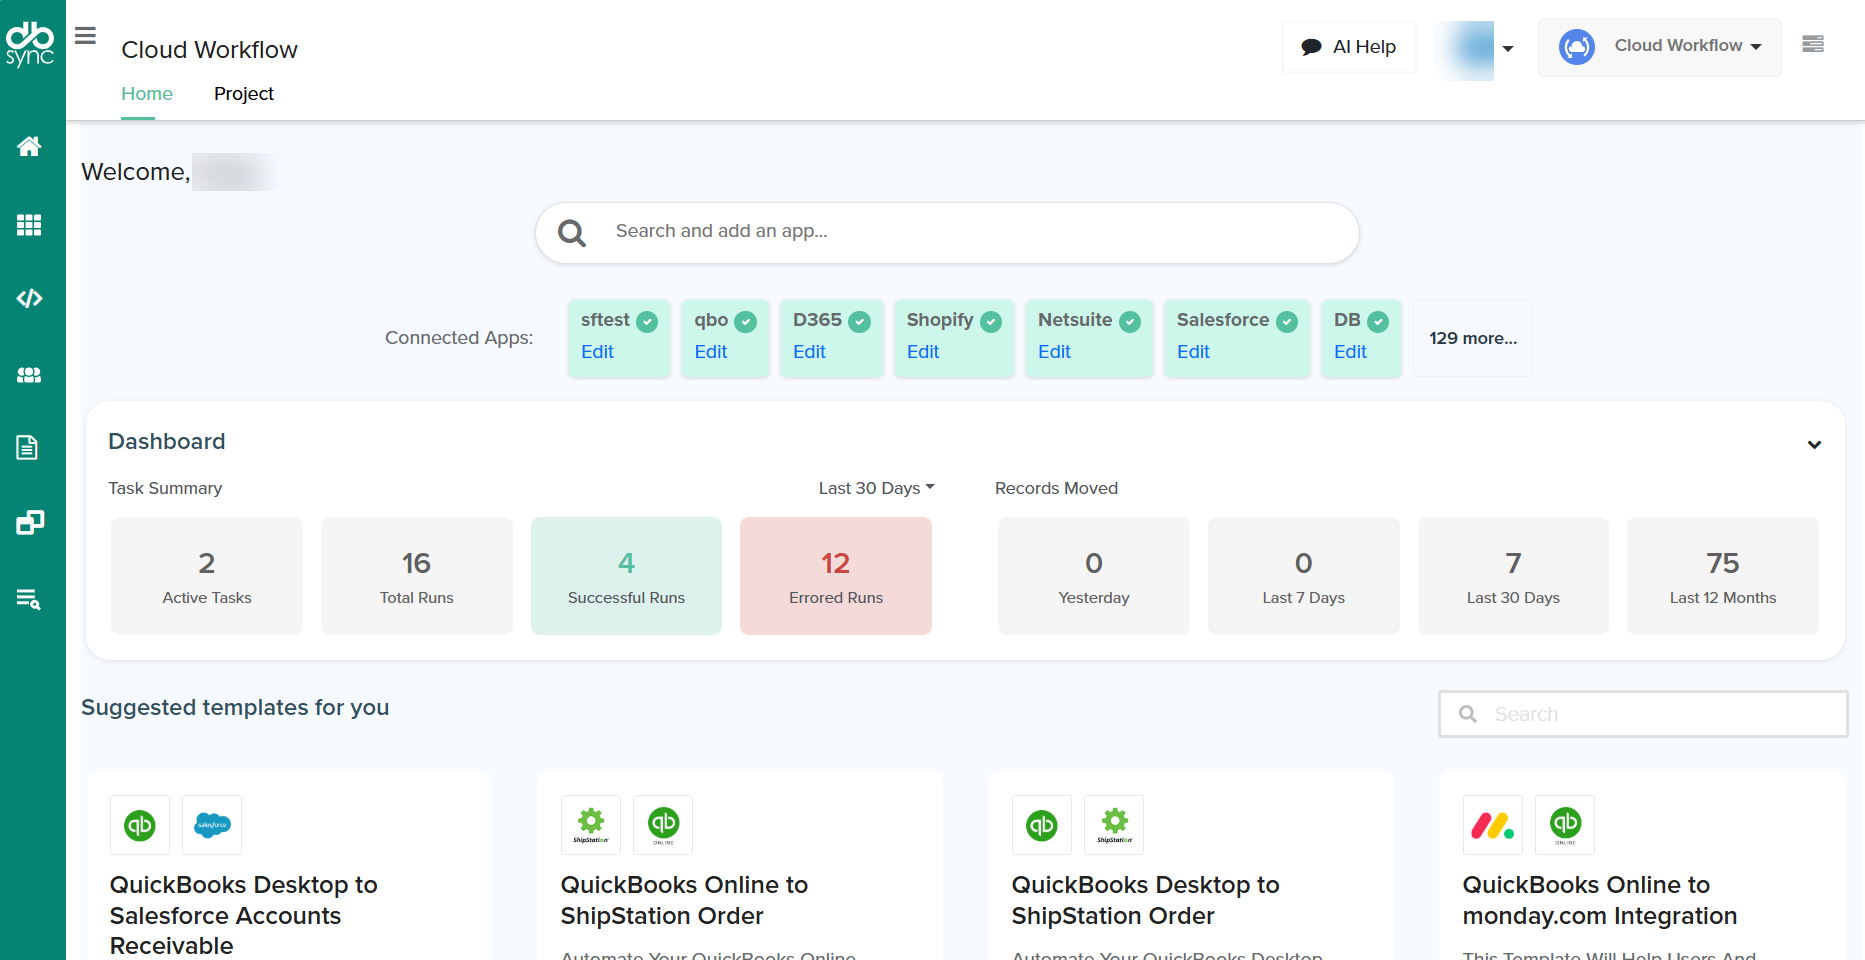Open the users group icon in the sidebar
Image resolution: width=1865 pixels, height=960 pixels.
pyautogui.click(x=29, y=375)
